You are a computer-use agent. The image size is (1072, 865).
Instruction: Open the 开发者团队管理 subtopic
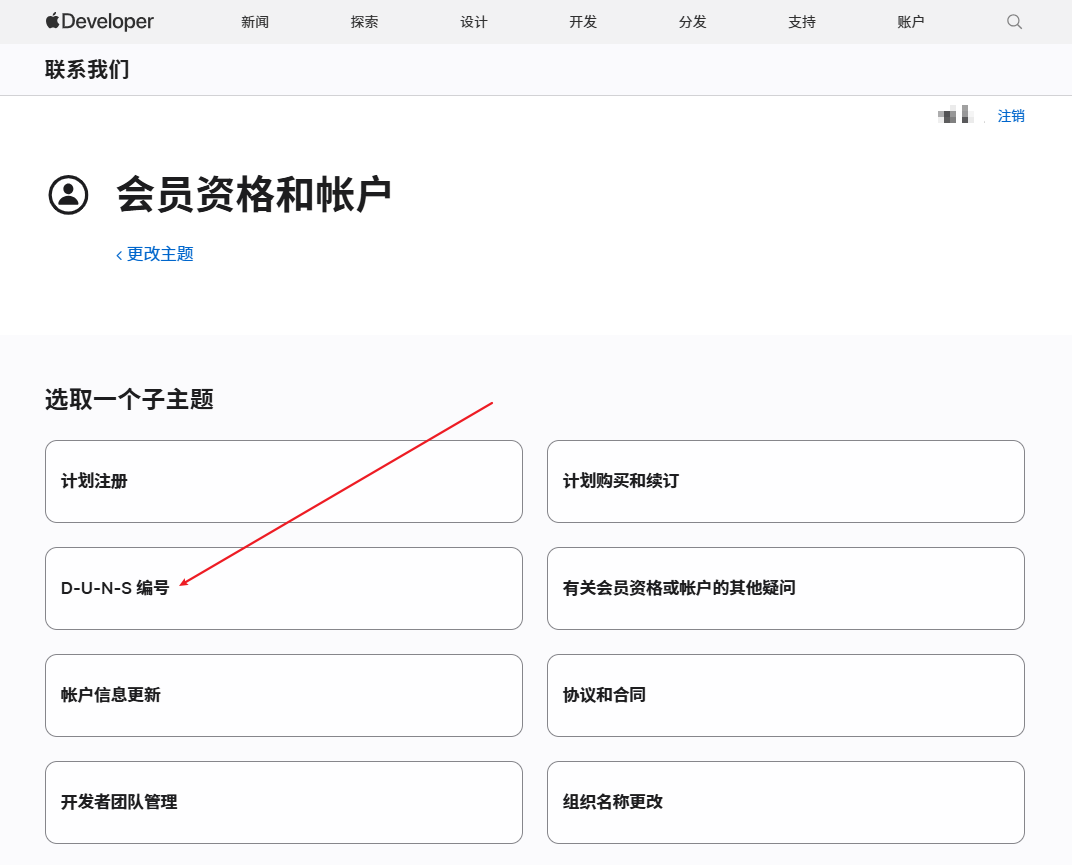284,802
